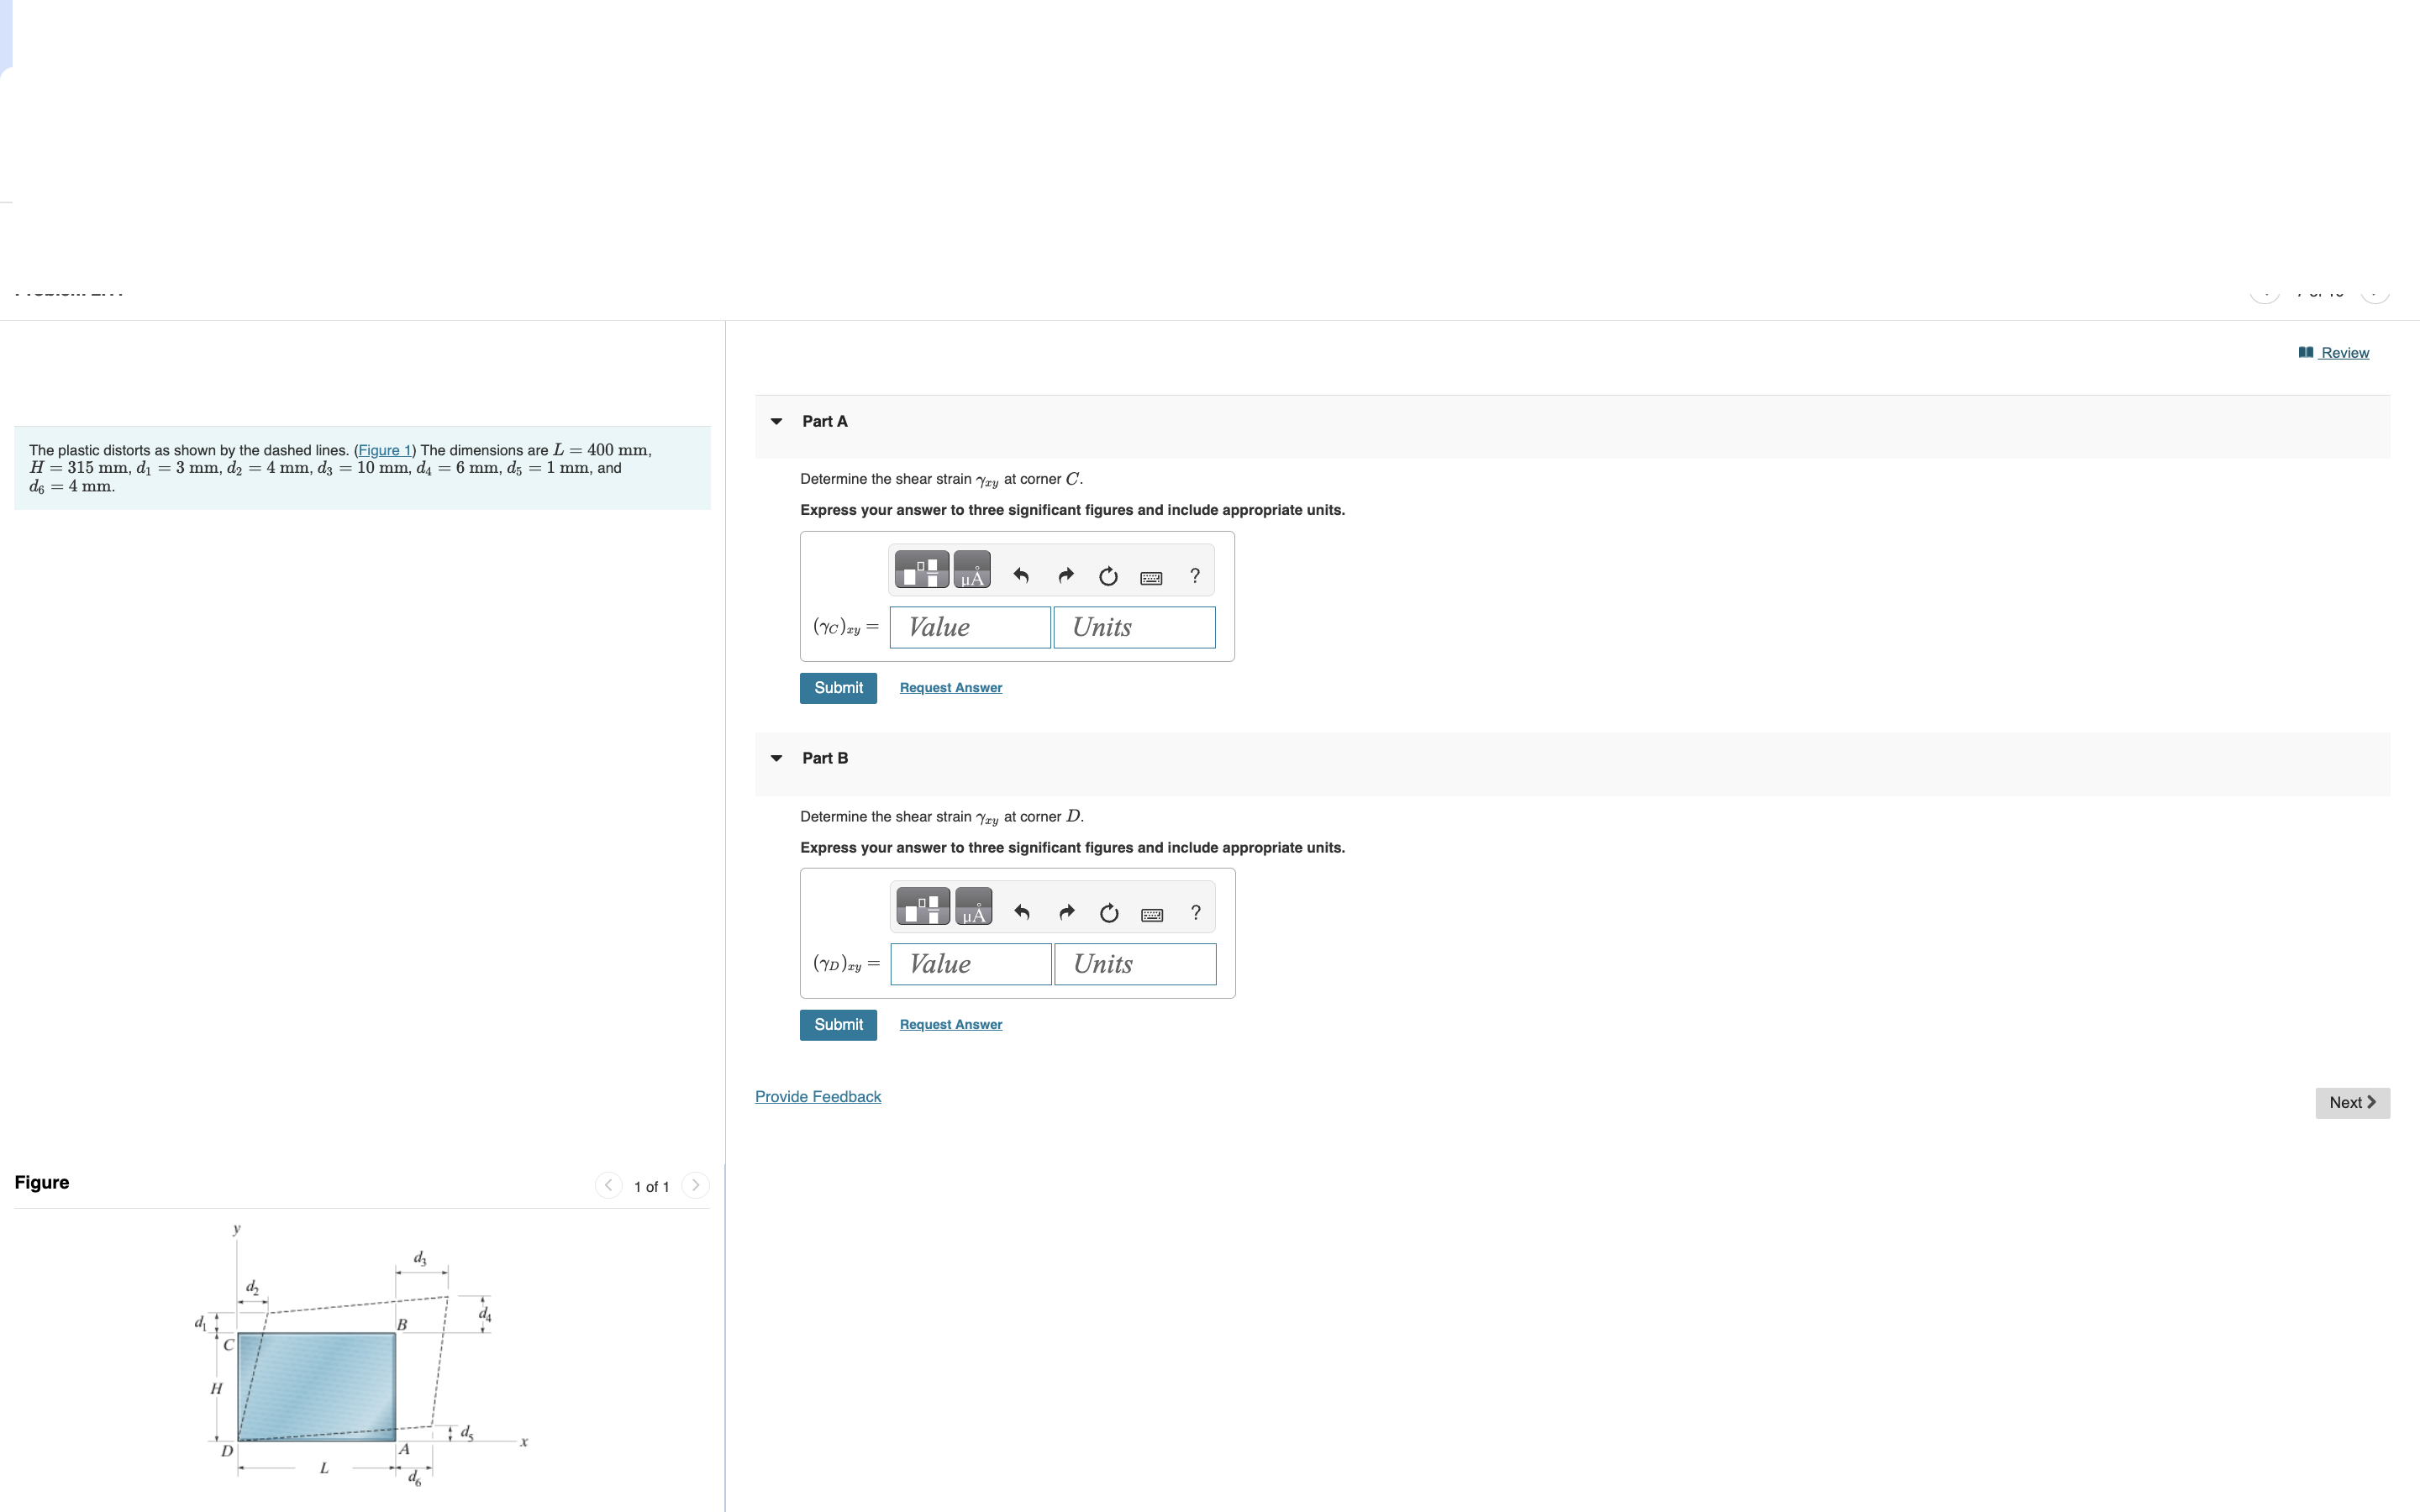Click the redo arrow in Part A toolbar
This screenshot has width=2420, height=1512.
click(1066, 576)
